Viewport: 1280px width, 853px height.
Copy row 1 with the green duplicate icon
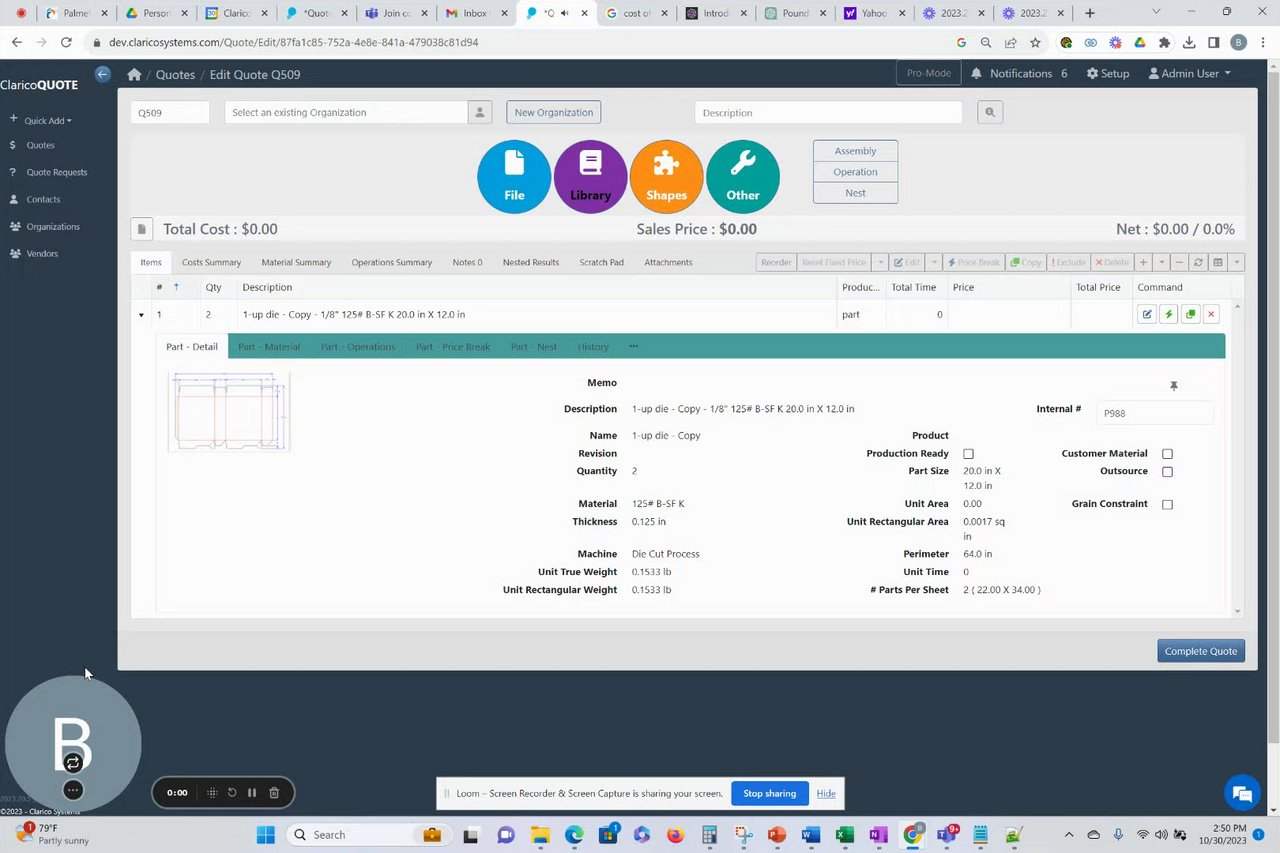pos(1190,314)
